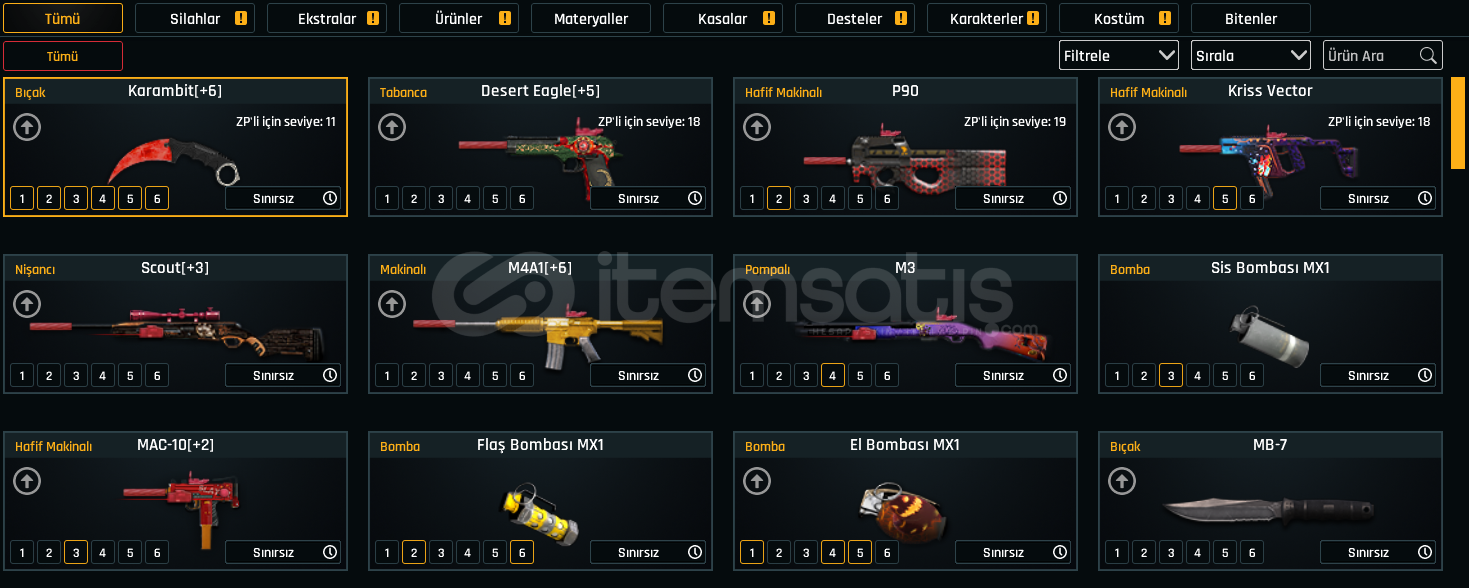Expand the Sırala sort dropdown

coord(1251,56)
